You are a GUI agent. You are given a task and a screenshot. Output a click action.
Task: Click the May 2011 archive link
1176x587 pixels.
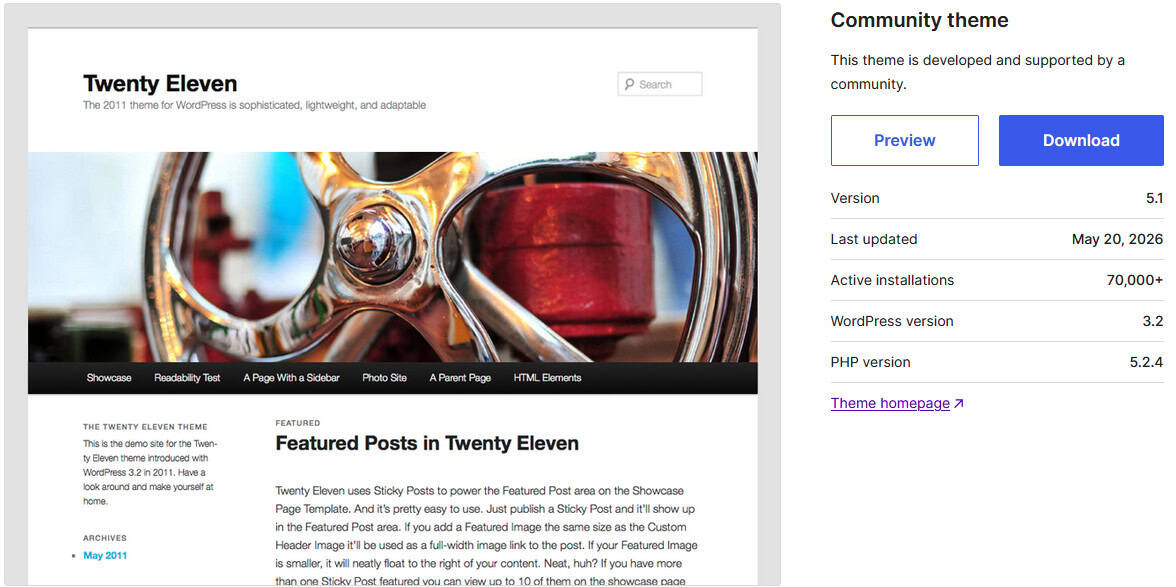105,556
